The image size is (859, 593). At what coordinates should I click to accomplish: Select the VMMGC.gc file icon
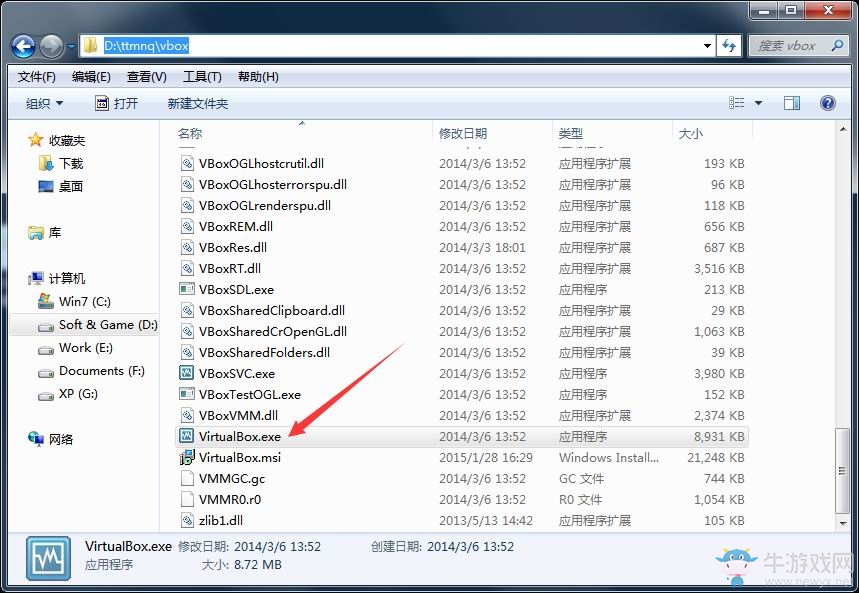click(187, 478)
